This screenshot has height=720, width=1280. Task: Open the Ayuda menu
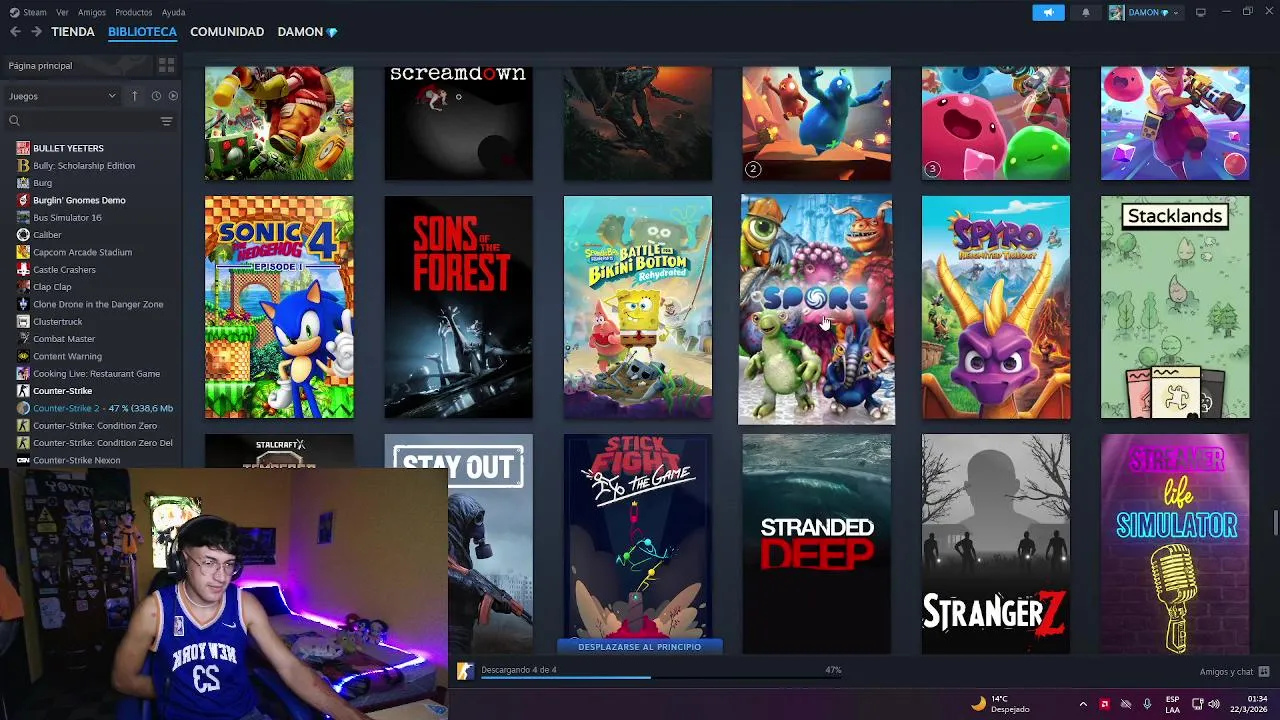coord(173,12)
